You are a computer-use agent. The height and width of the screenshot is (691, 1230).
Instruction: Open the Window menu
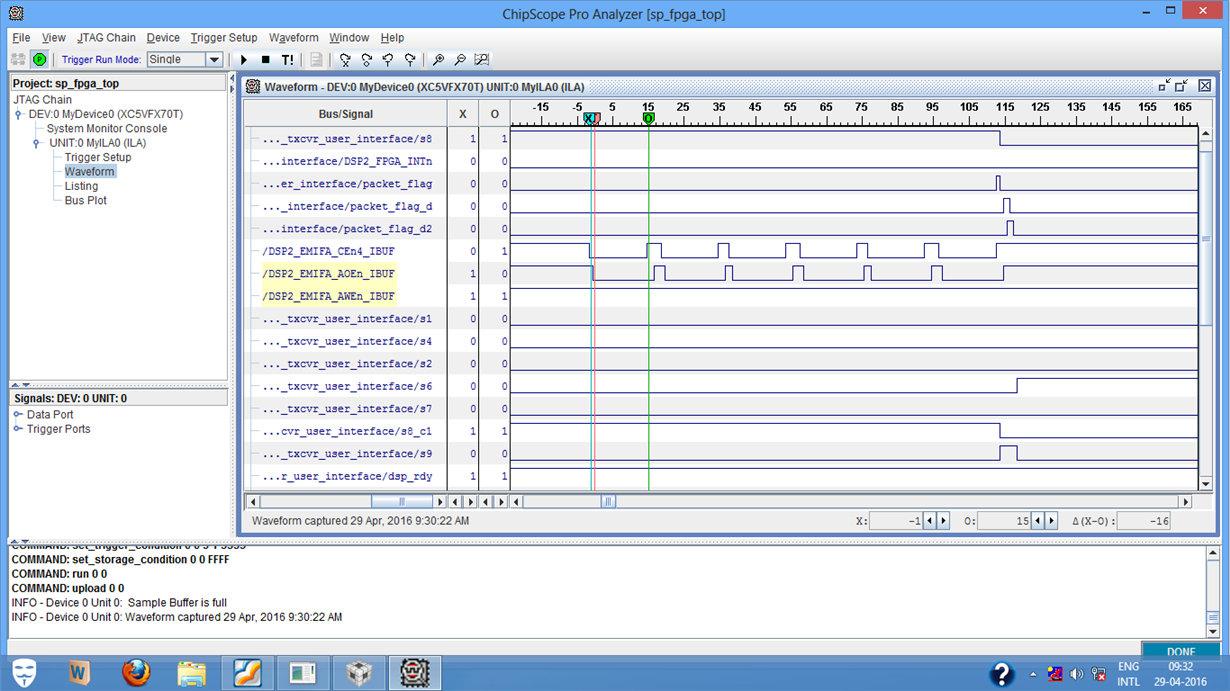[x=349, y=38]
